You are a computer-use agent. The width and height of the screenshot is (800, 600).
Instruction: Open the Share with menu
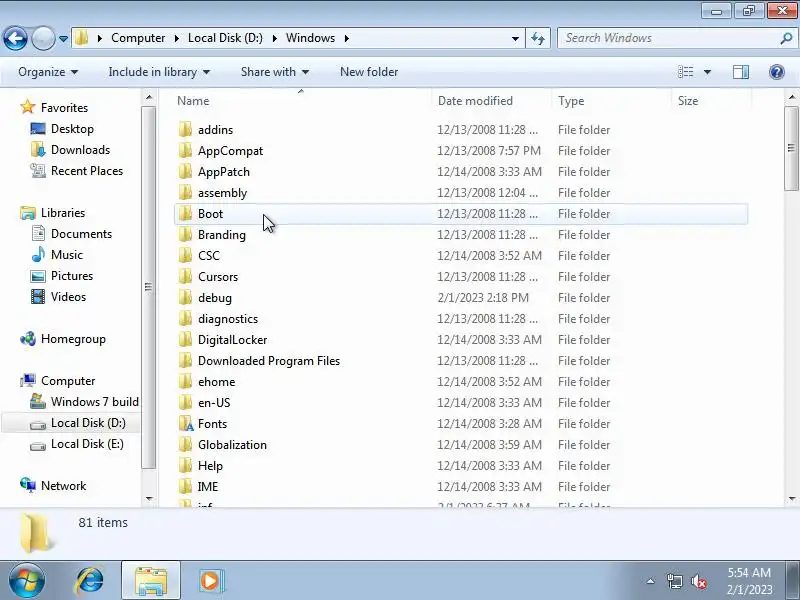274,72
